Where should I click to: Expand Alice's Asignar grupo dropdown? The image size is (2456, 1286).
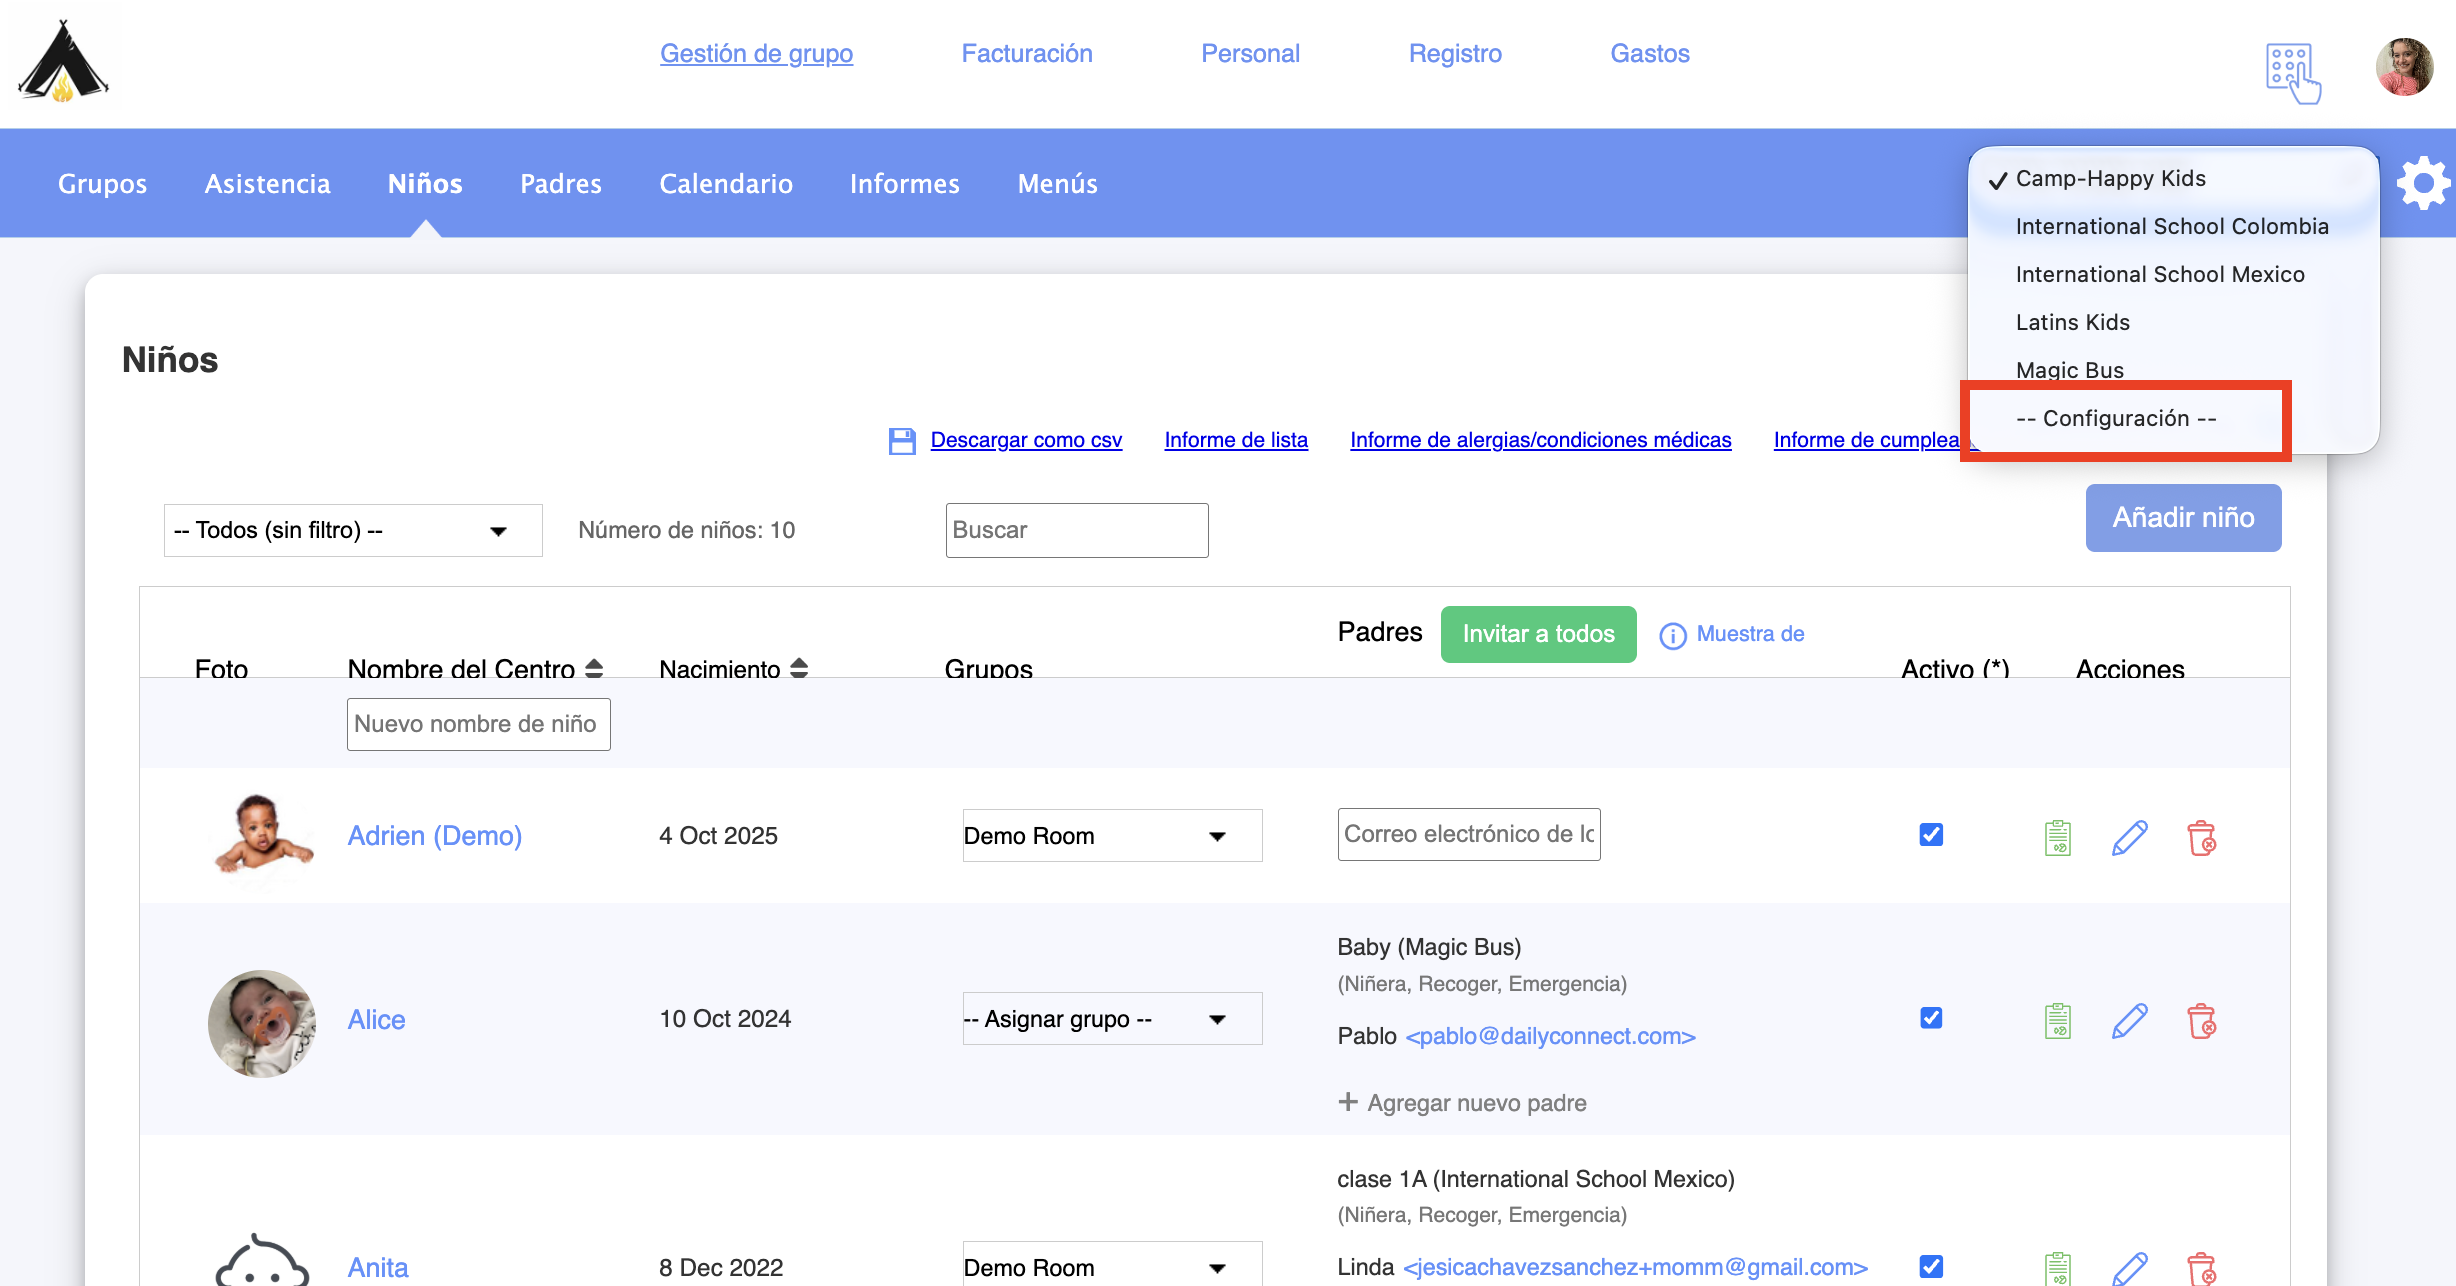(x=1111, y=1019)
